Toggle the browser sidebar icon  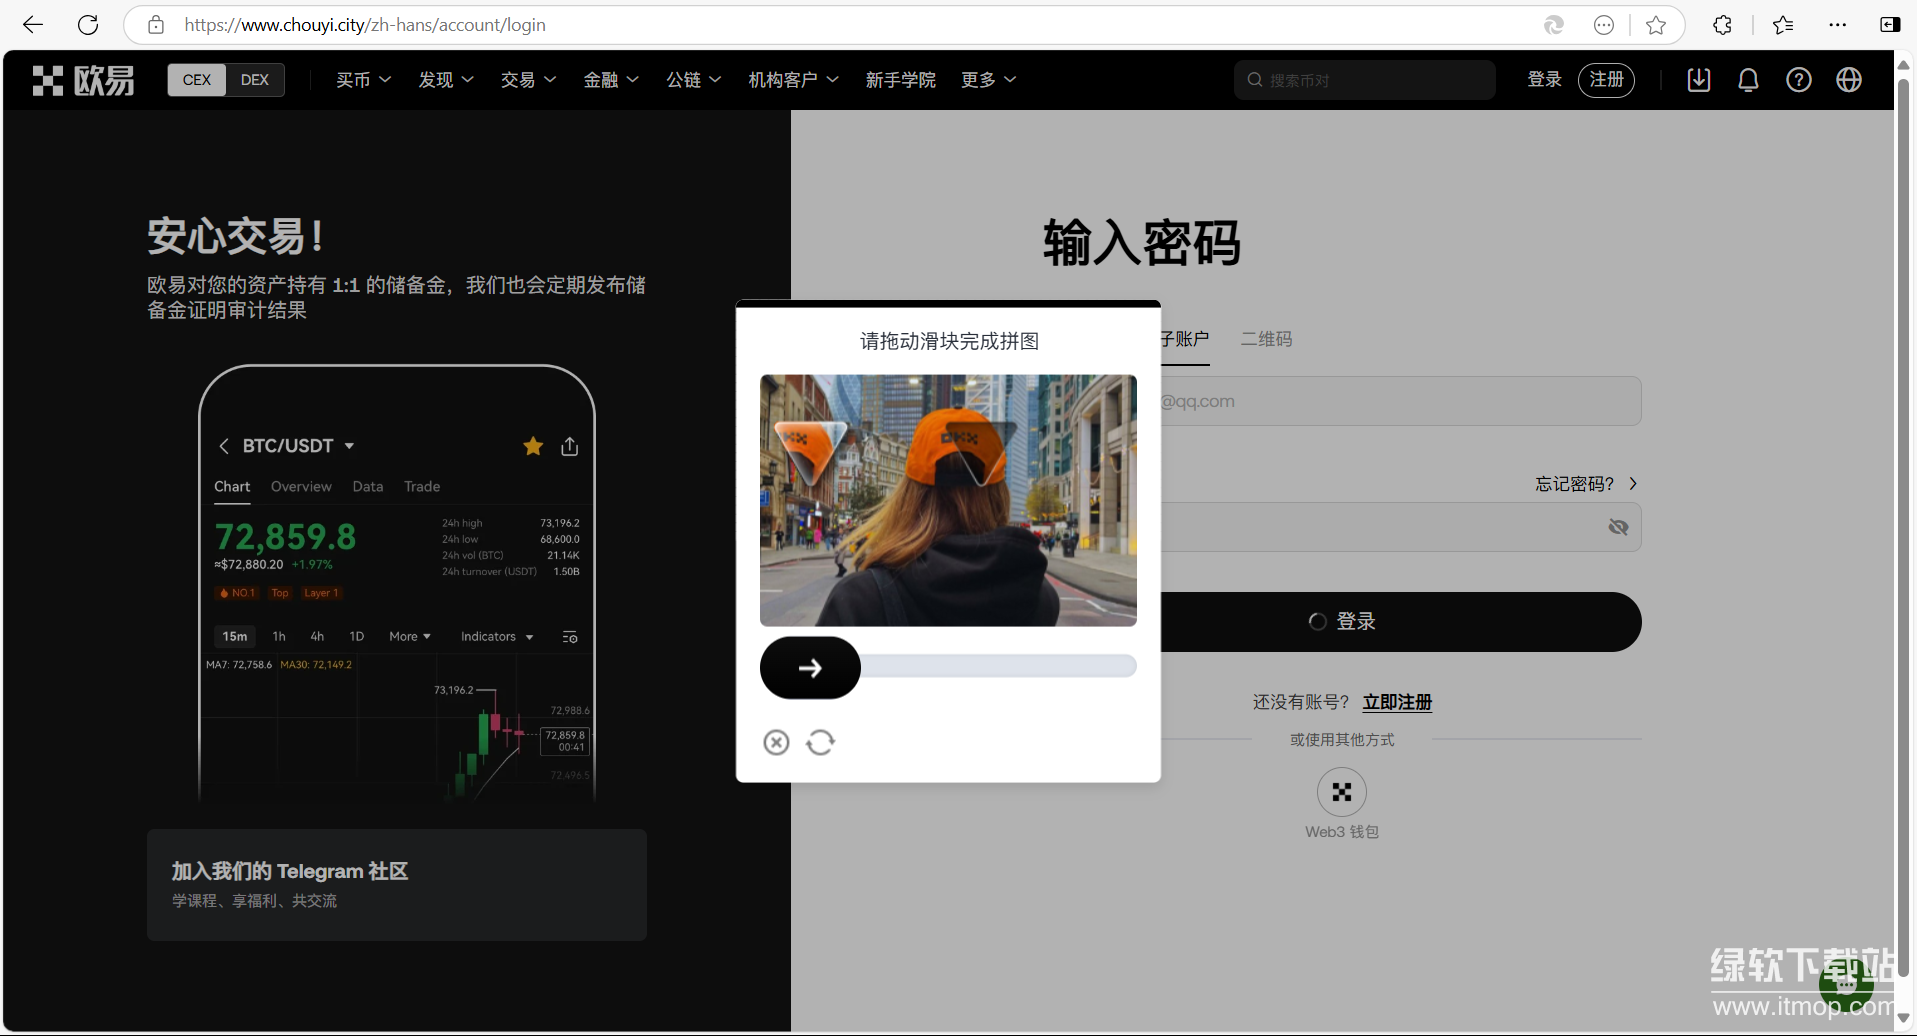1889,25
